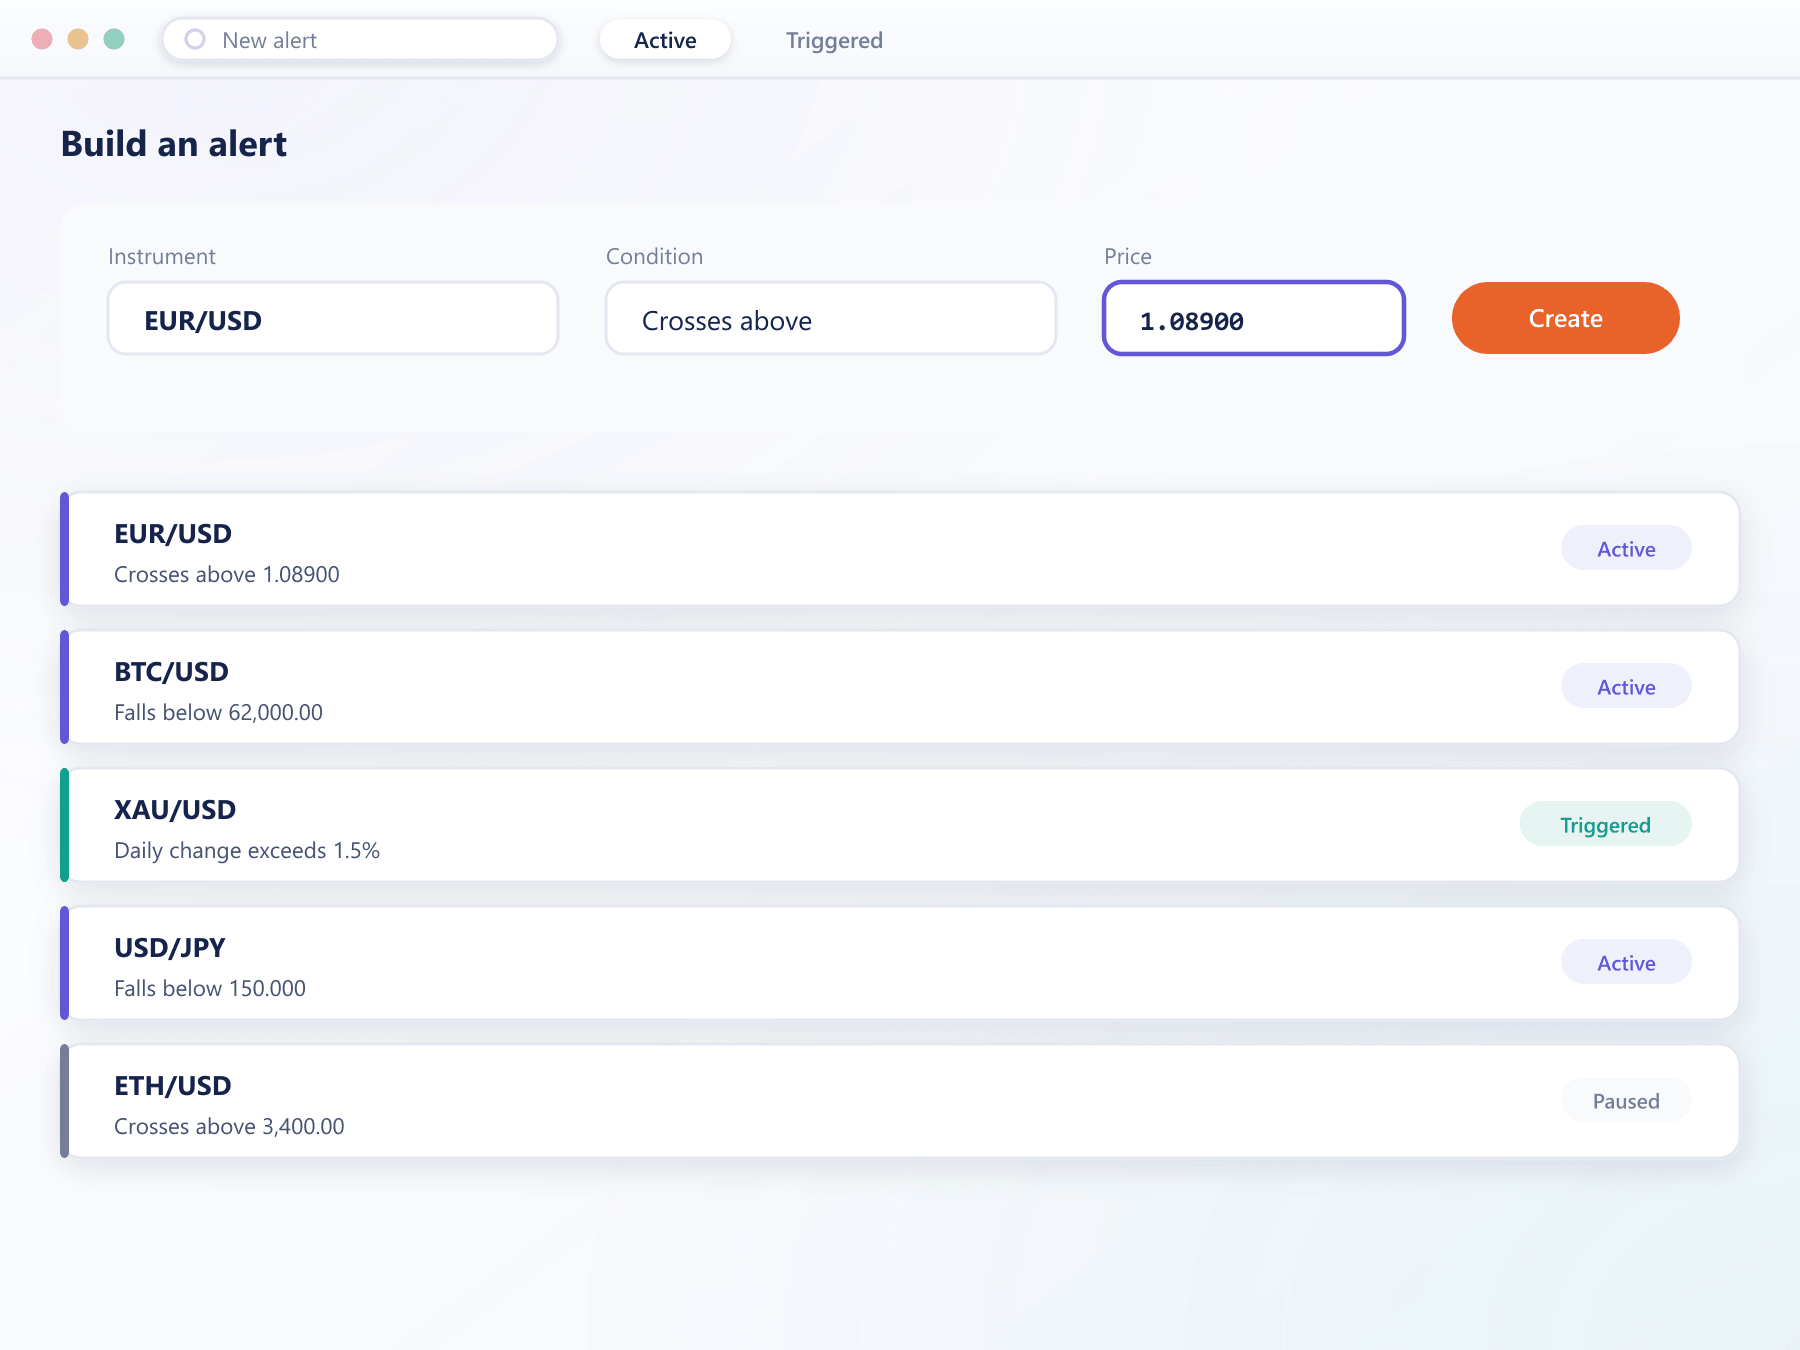Viewport: 1800px width, 1350px height.
Task: Focus the New alert search field
Action: [x=360, y=39]
